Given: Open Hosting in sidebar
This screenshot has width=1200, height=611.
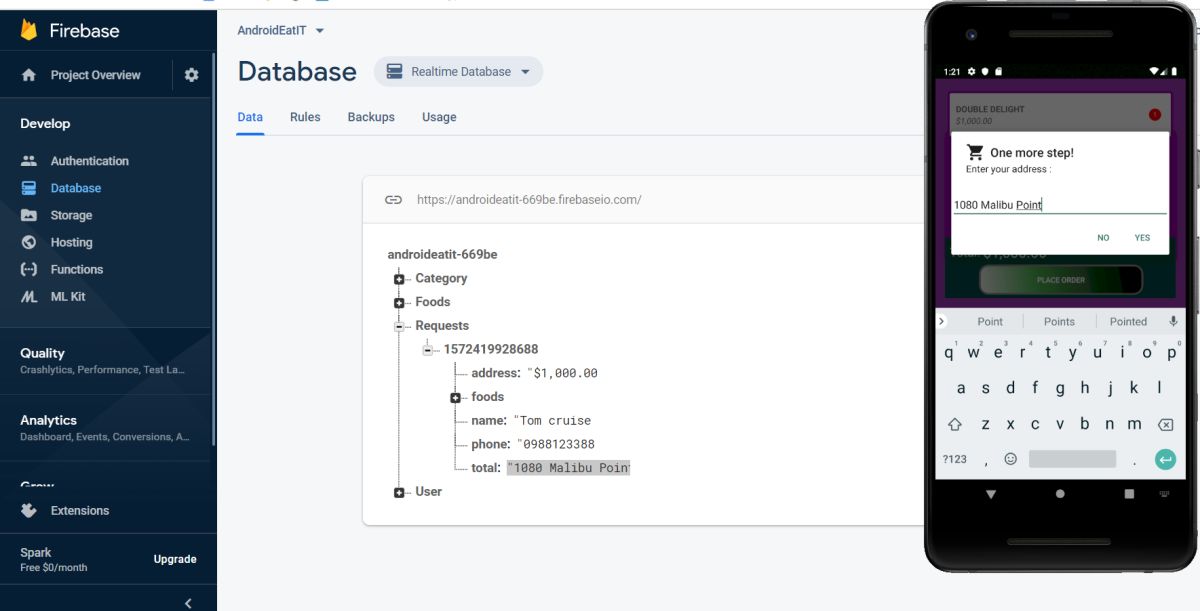Looking at the screenshot, I should tap(71, 242).
